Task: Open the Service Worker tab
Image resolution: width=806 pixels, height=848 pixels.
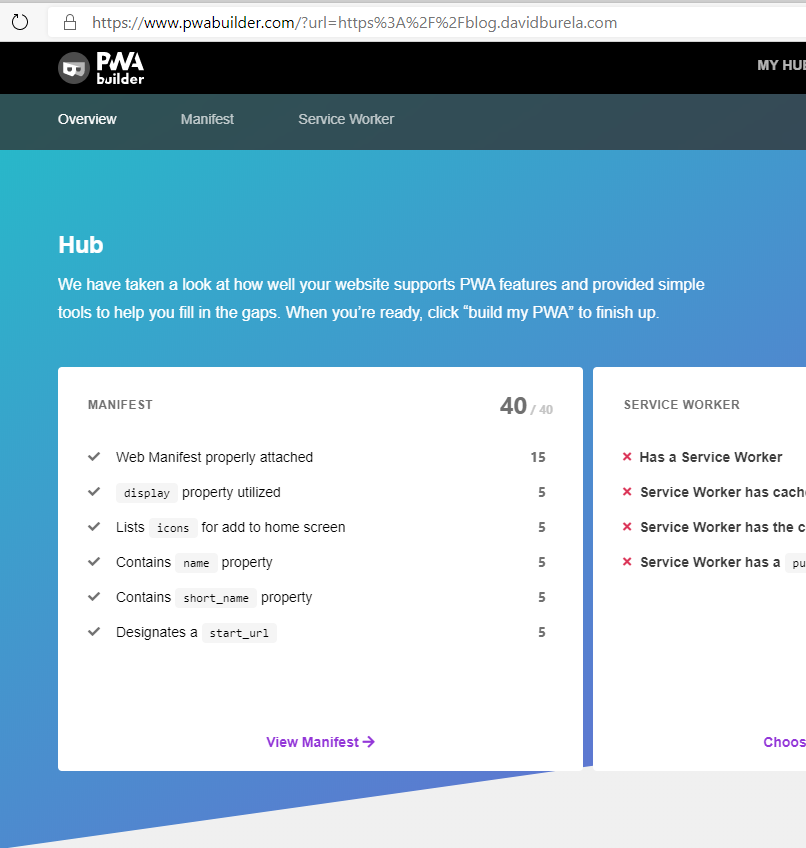Action: (x=346, y=119)
